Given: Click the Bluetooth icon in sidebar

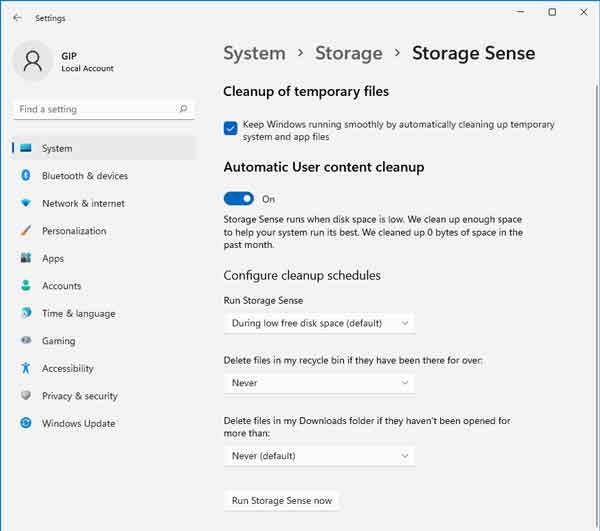Looking at the screenshot, I should 26,176.
